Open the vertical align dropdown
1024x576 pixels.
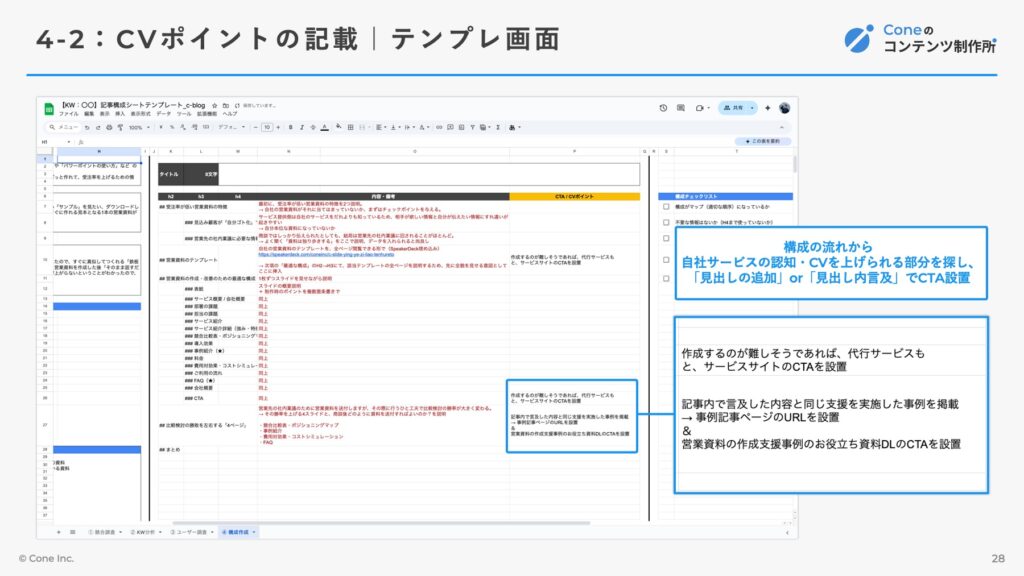pyautogui.click(x=394, y=127)
